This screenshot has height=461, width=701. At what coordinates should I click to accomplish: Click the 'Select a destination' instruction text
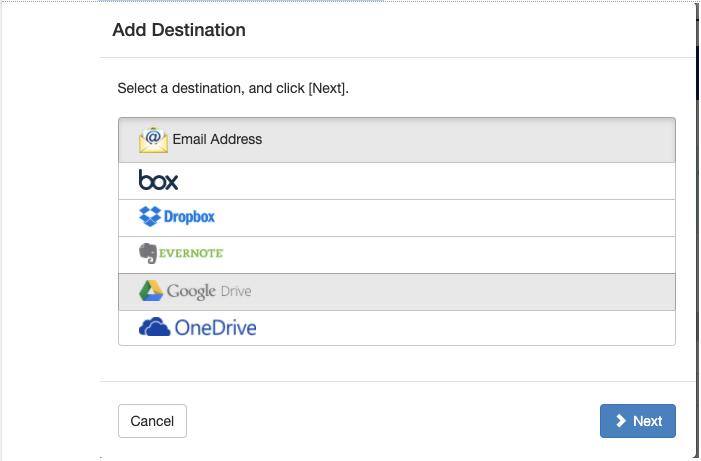[x=233, y=88]
